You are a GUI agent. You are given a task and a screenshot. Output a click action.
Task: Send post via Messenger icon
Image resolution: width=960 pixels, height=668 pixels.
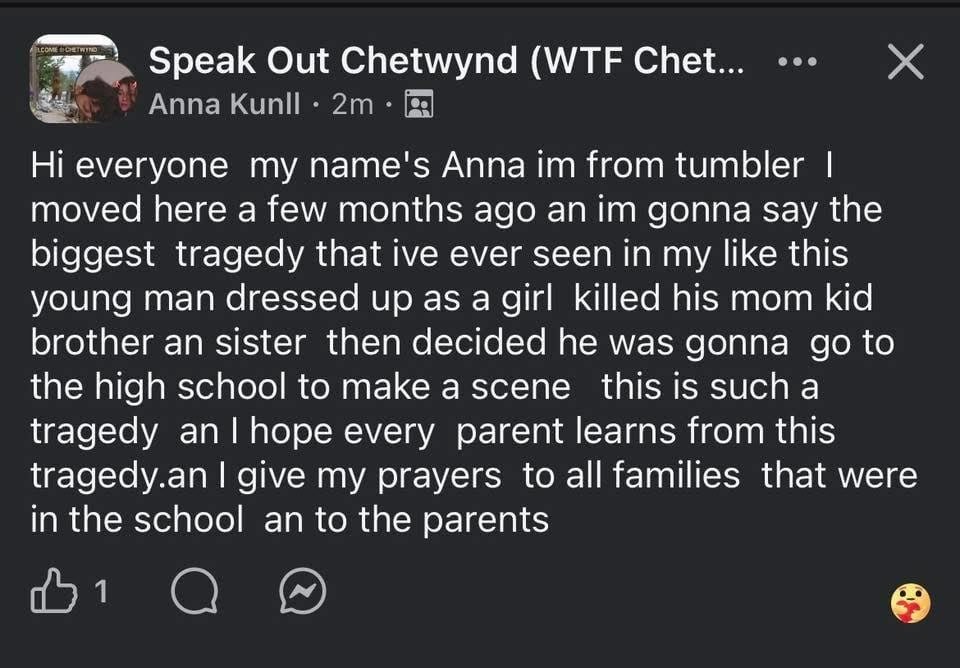[303, 595]
